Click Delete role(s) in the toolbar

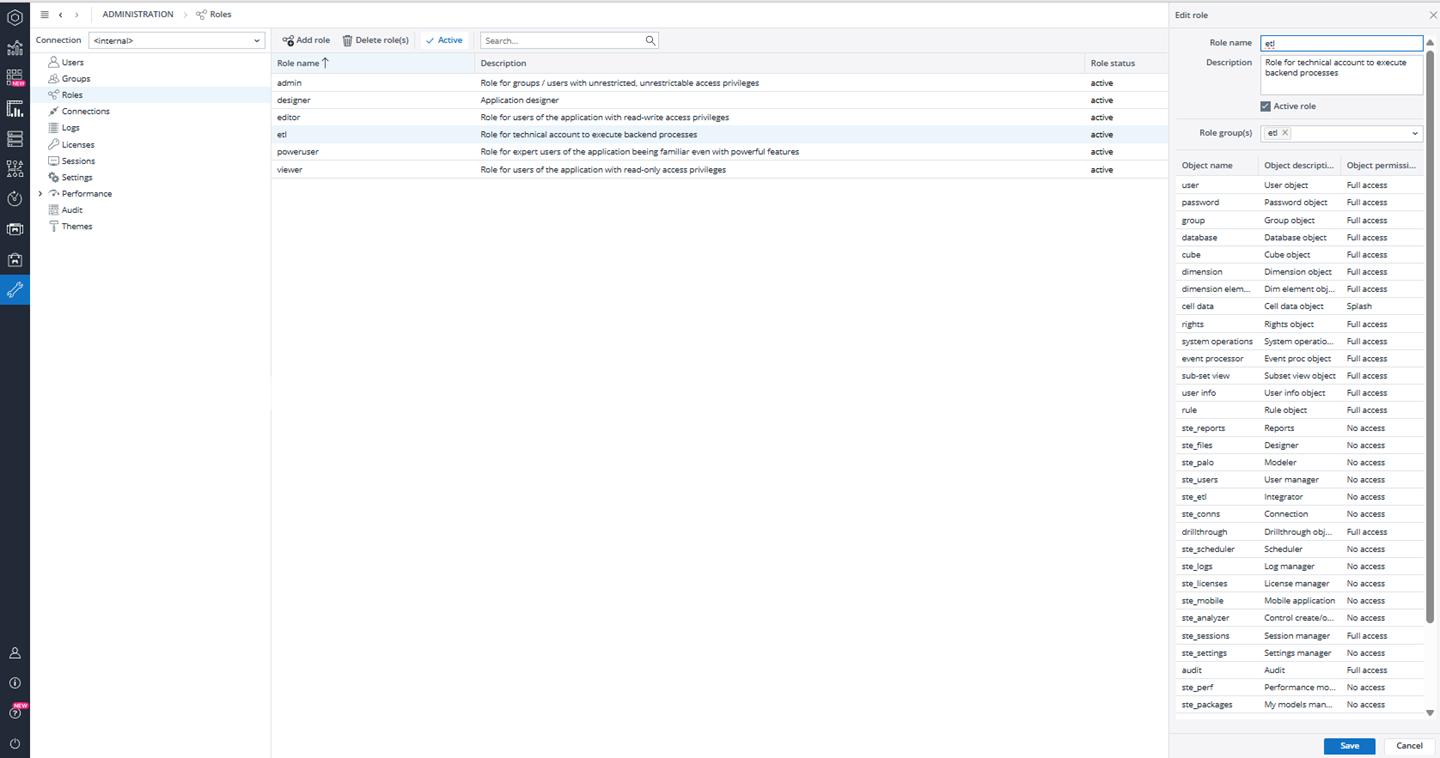[376, 41]
